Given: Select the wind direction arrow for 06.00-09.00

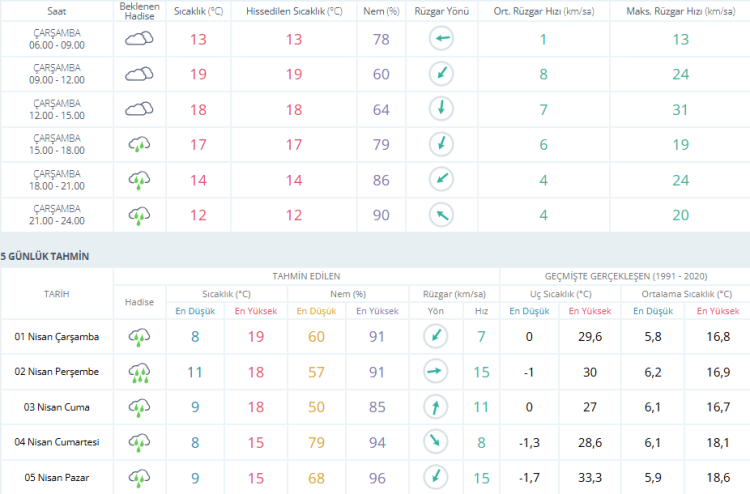Looking at the screenshot, I should [440, 39].
